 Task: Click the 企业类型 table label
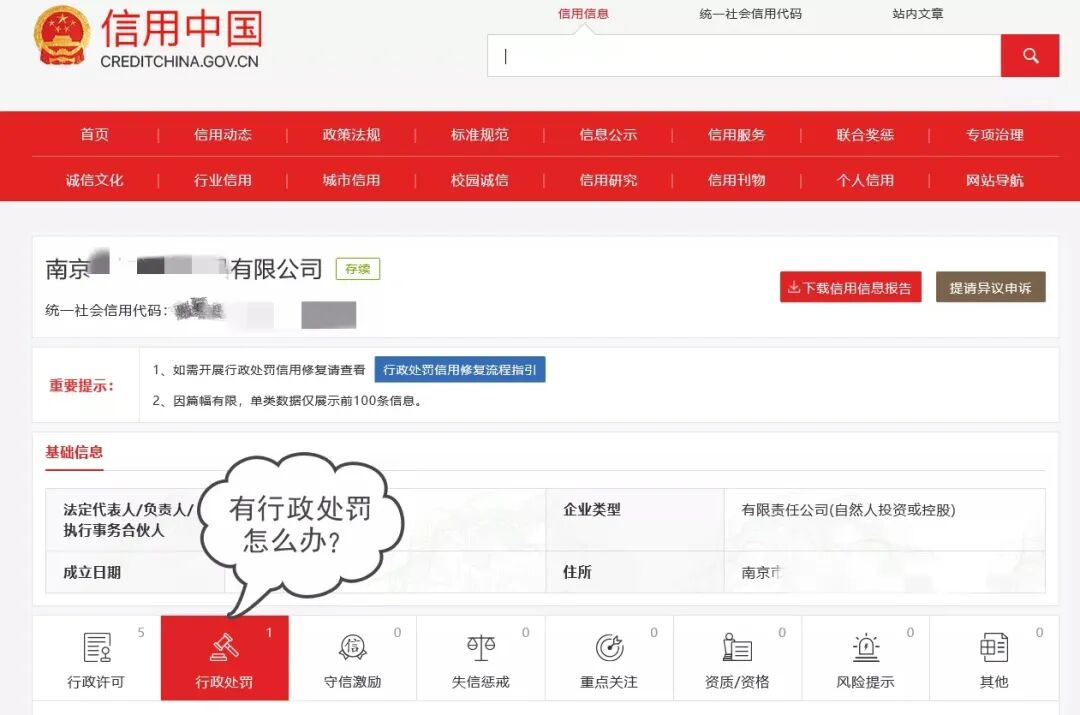click(x=592, y=510)
